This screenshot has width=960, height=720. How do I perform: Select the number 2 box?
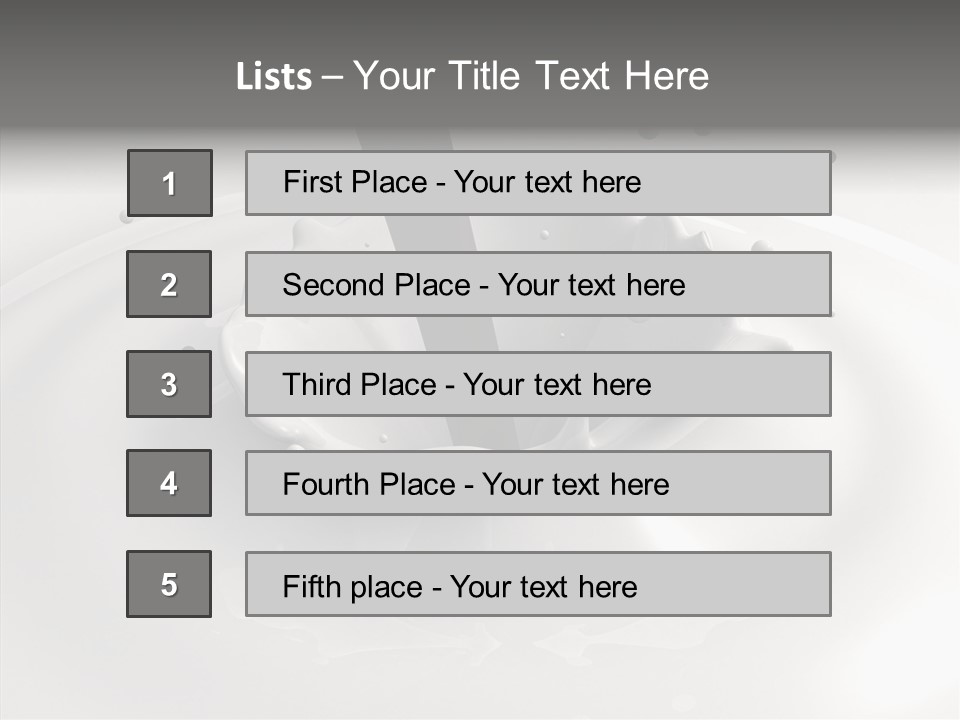point(169,284)
